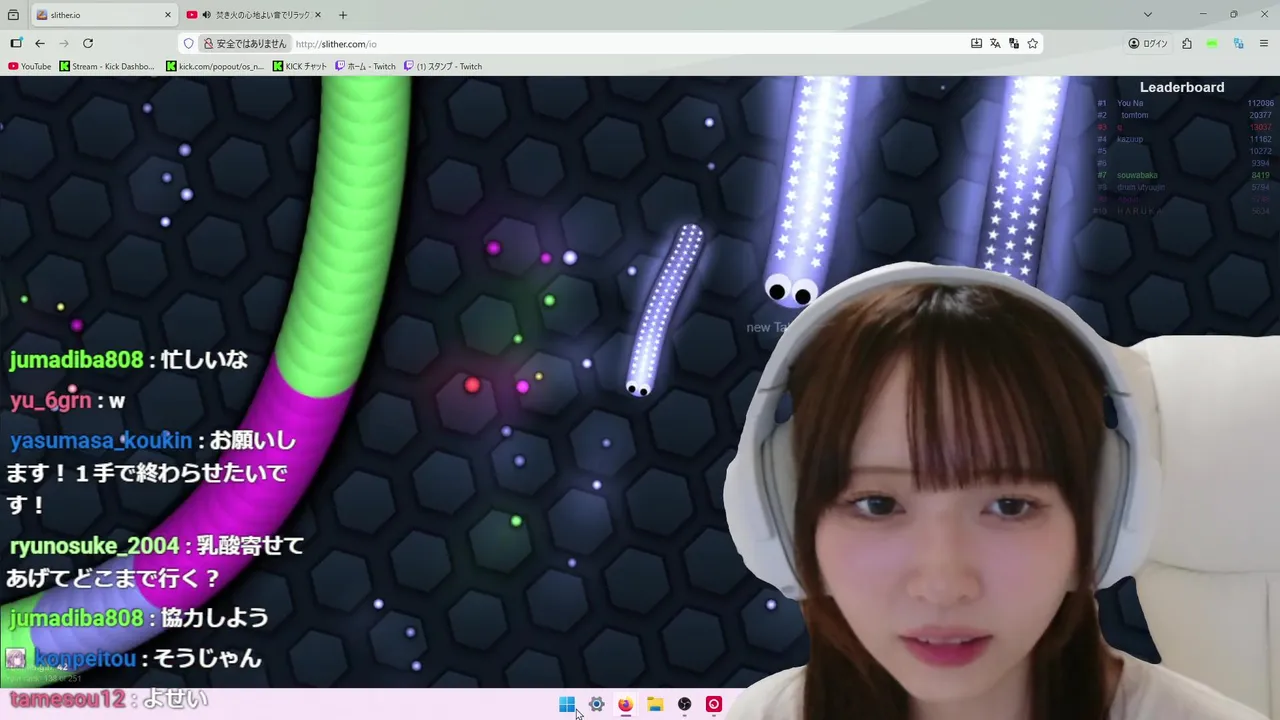Viewport: 1280px width, 720px height.
Task: Open the YouTube bookmark
Action: click(x=29, y=66)
